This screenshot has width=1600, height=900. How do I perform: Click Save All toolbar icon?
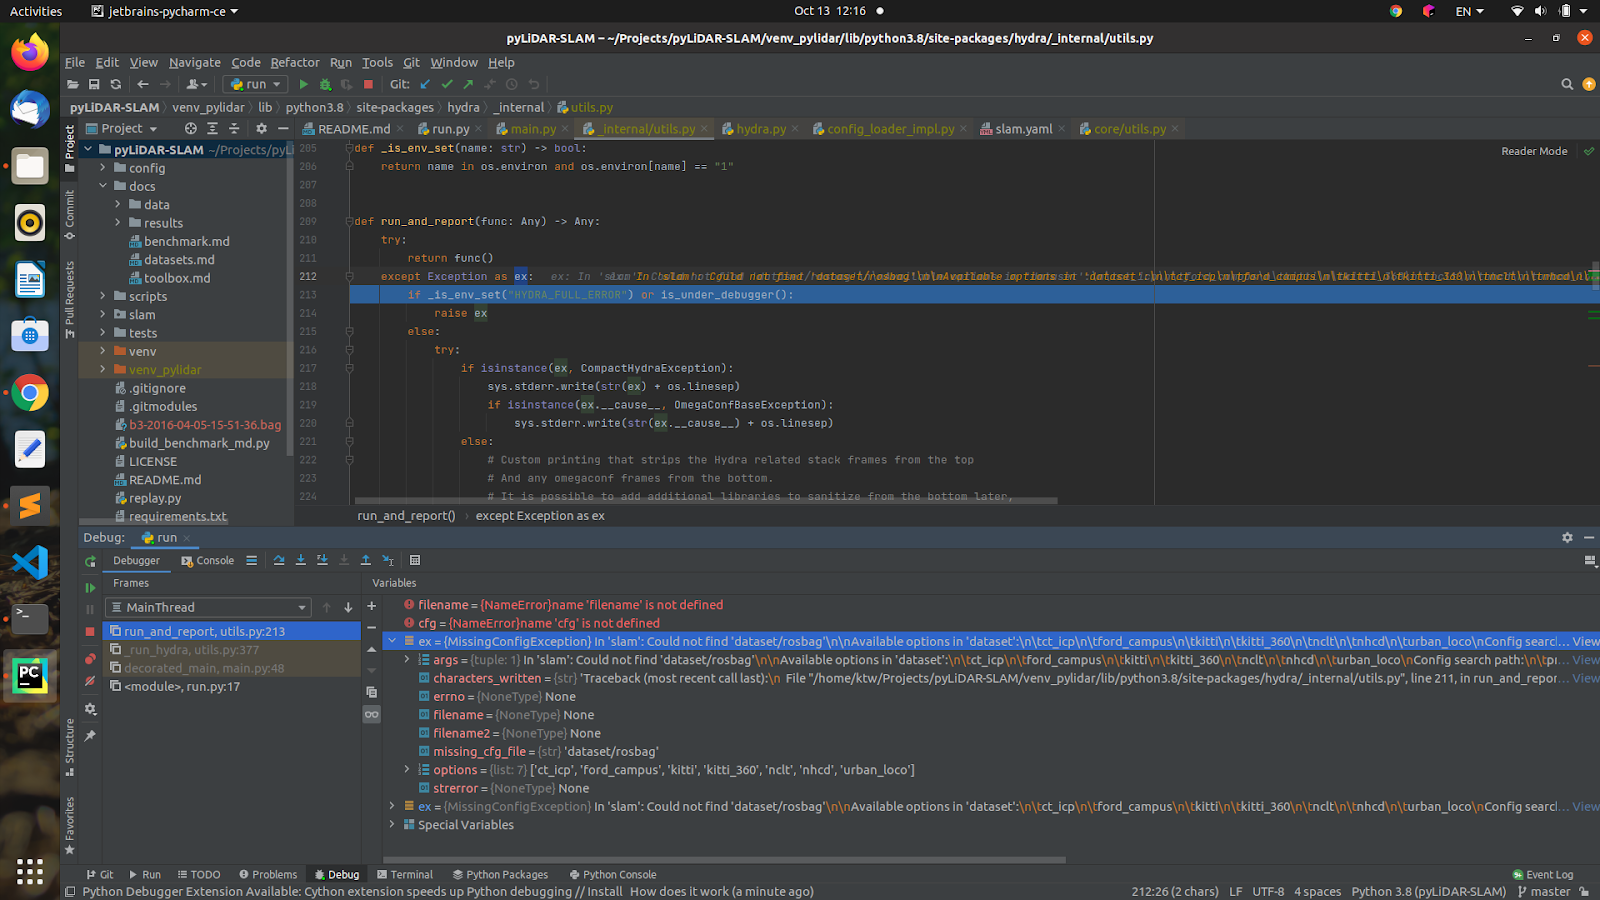(94, 85)
